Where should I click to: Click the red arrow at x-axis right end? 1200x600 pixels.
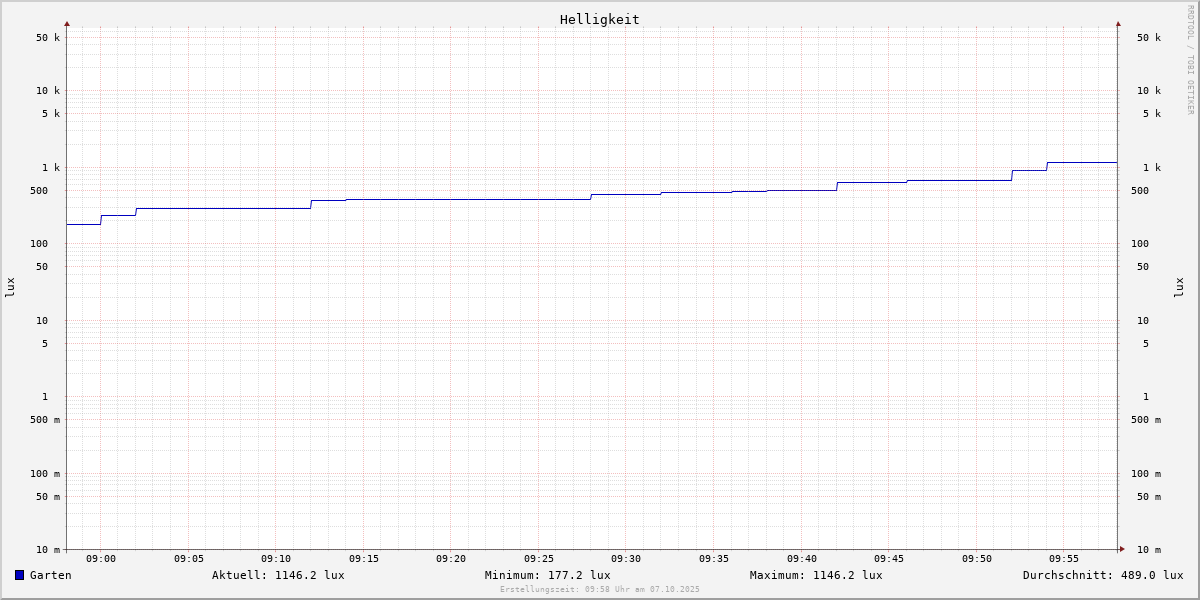coord(1121,549)
